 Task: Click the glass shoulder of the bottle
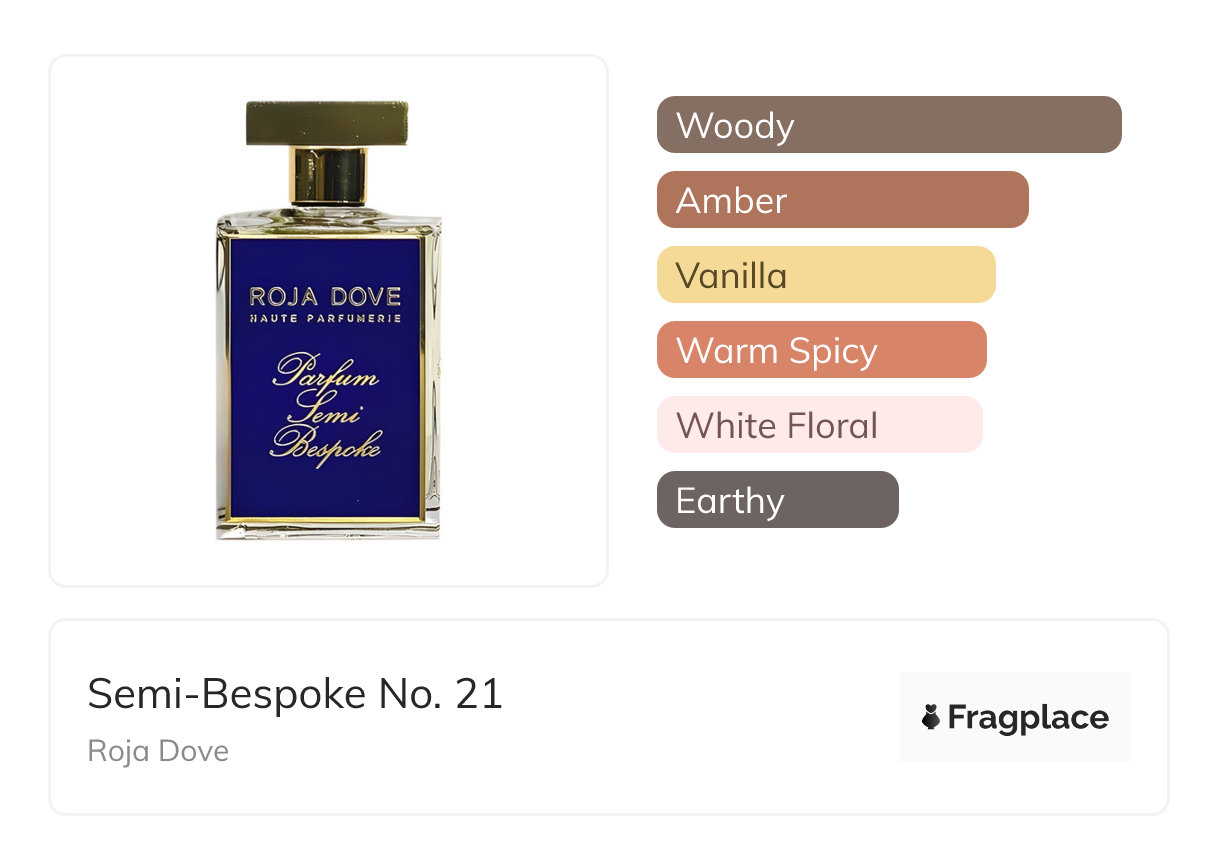(326, 219)
